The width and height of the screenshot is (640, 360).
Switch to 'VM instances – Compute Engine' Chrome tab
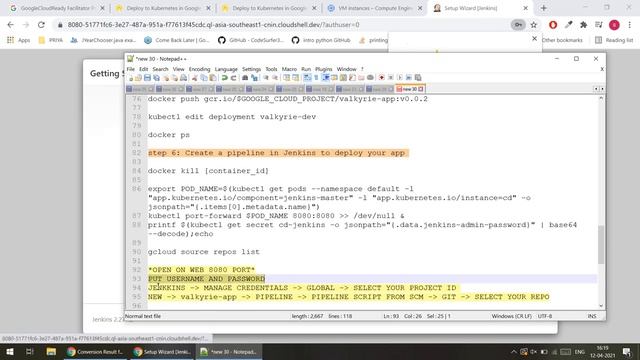coord(374,8)
